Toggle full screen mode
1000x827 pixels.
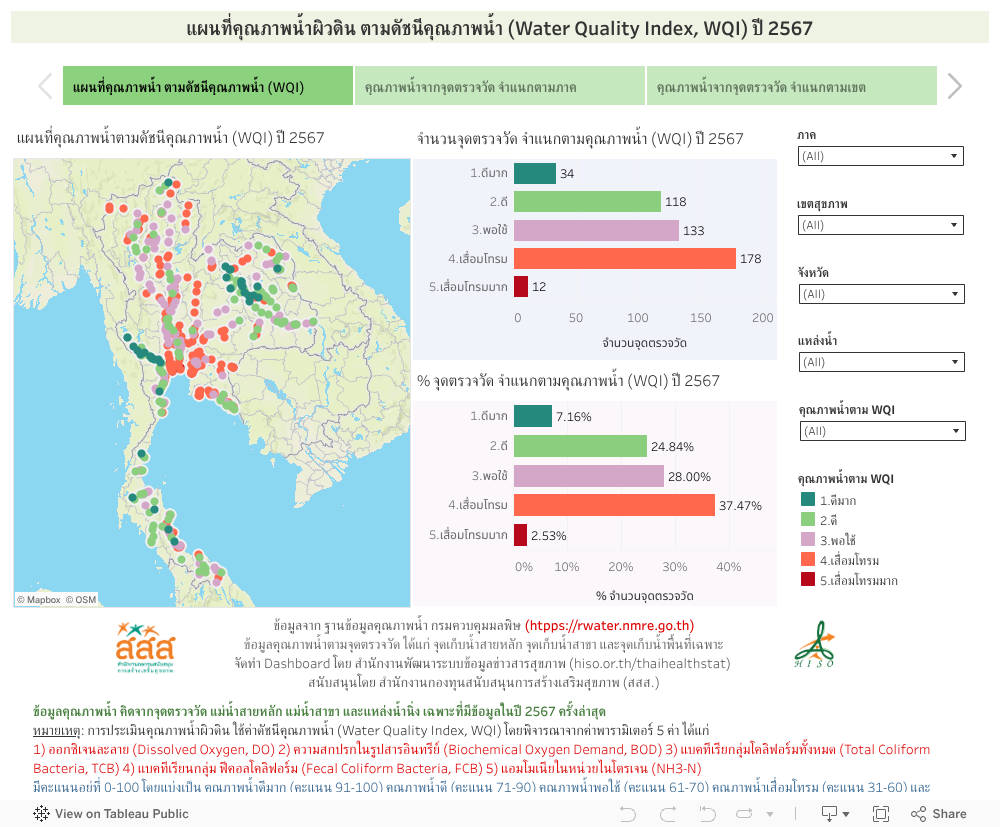880,813
